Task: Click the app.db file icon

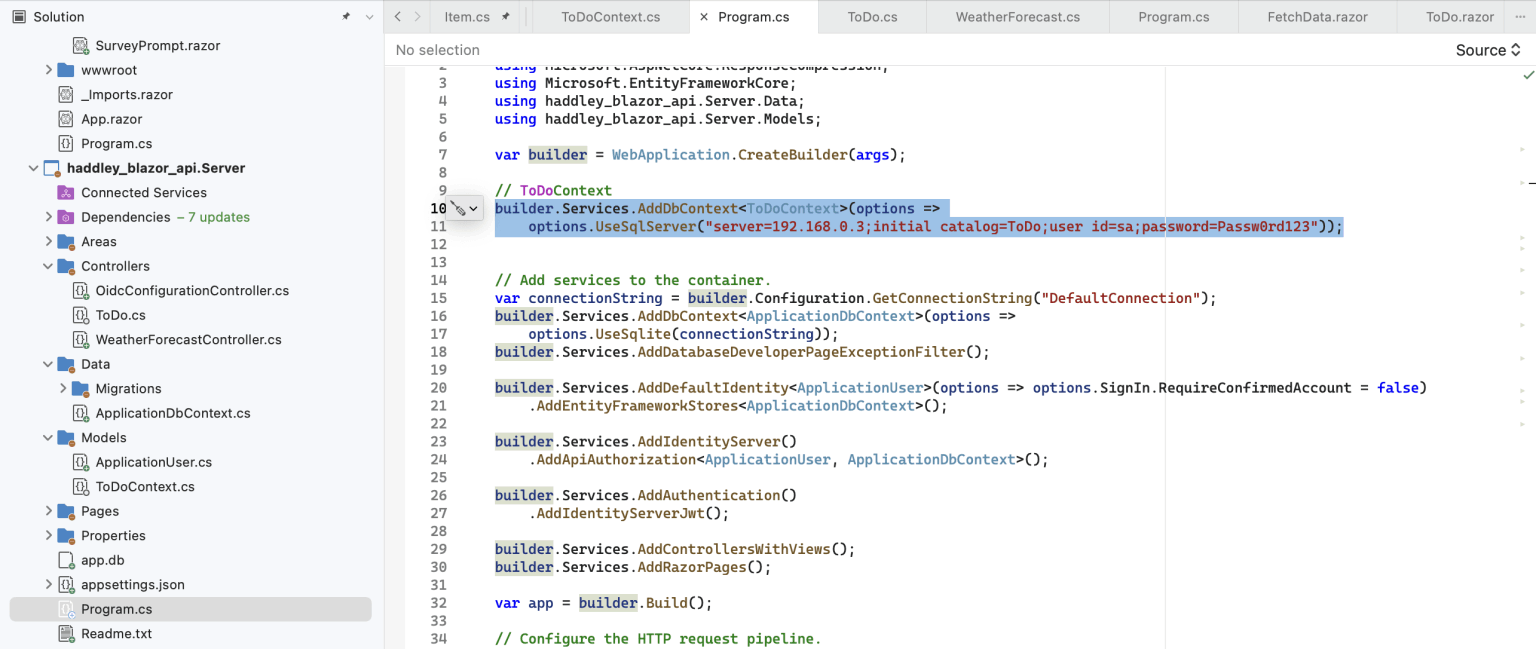Action: (66, 560)
